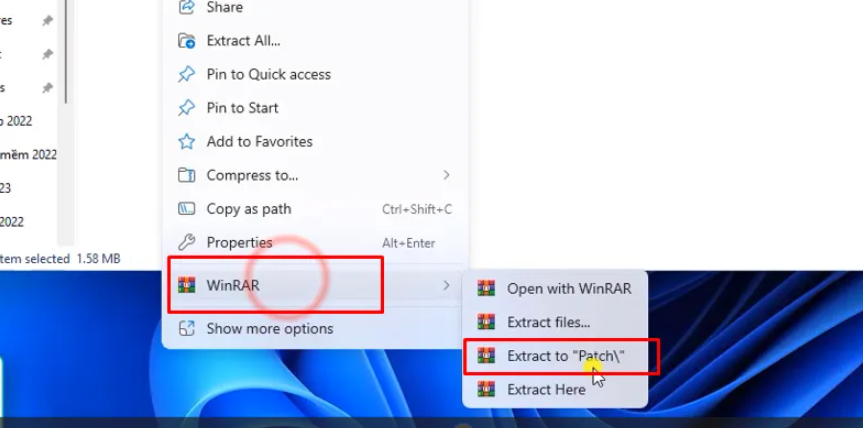The height and width of the screenshot is (428, 863).
Task: Select Extract Here from WinRAR submenu
Action: pyautogui.click(x=555, y=389)
